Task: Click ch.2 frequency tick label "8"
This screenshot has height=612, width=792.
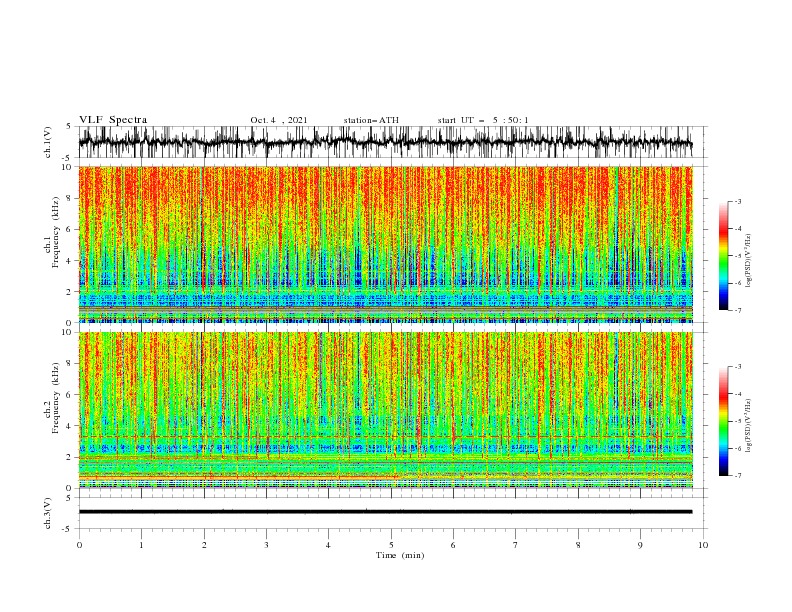Action: tap(70, 363)
